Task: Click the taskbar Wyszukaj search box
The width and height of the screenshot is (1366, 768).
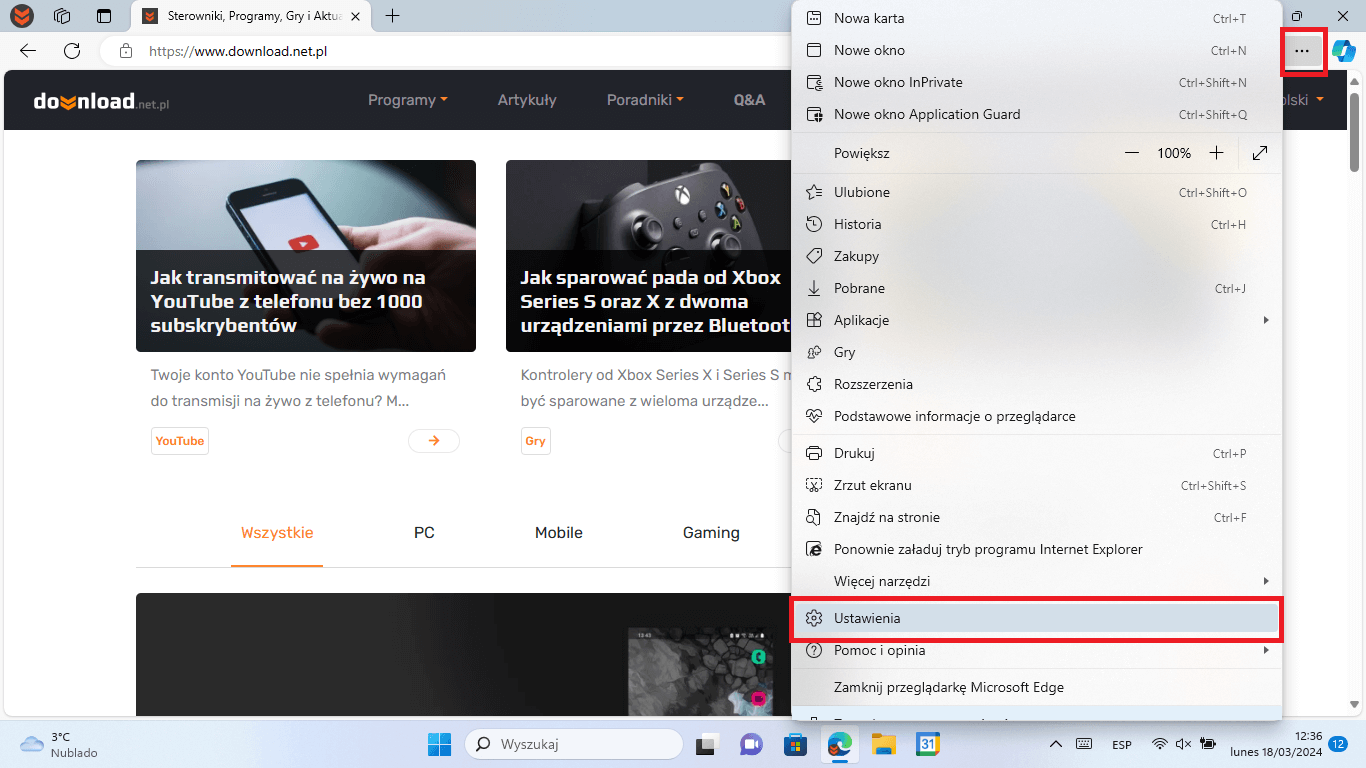Action: pos(572,744)
